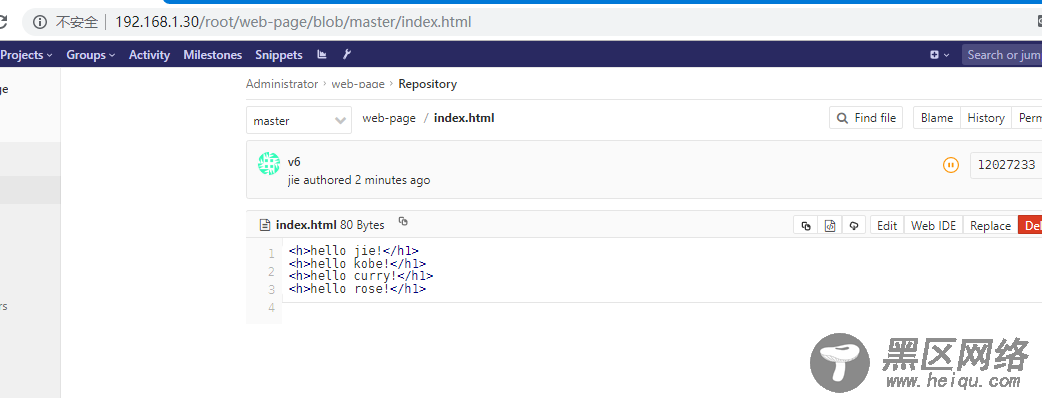Focus the Search or jump to field
Viewport: 1042px width, 398px height.
pyautogui.click(x=1002, y=55)
